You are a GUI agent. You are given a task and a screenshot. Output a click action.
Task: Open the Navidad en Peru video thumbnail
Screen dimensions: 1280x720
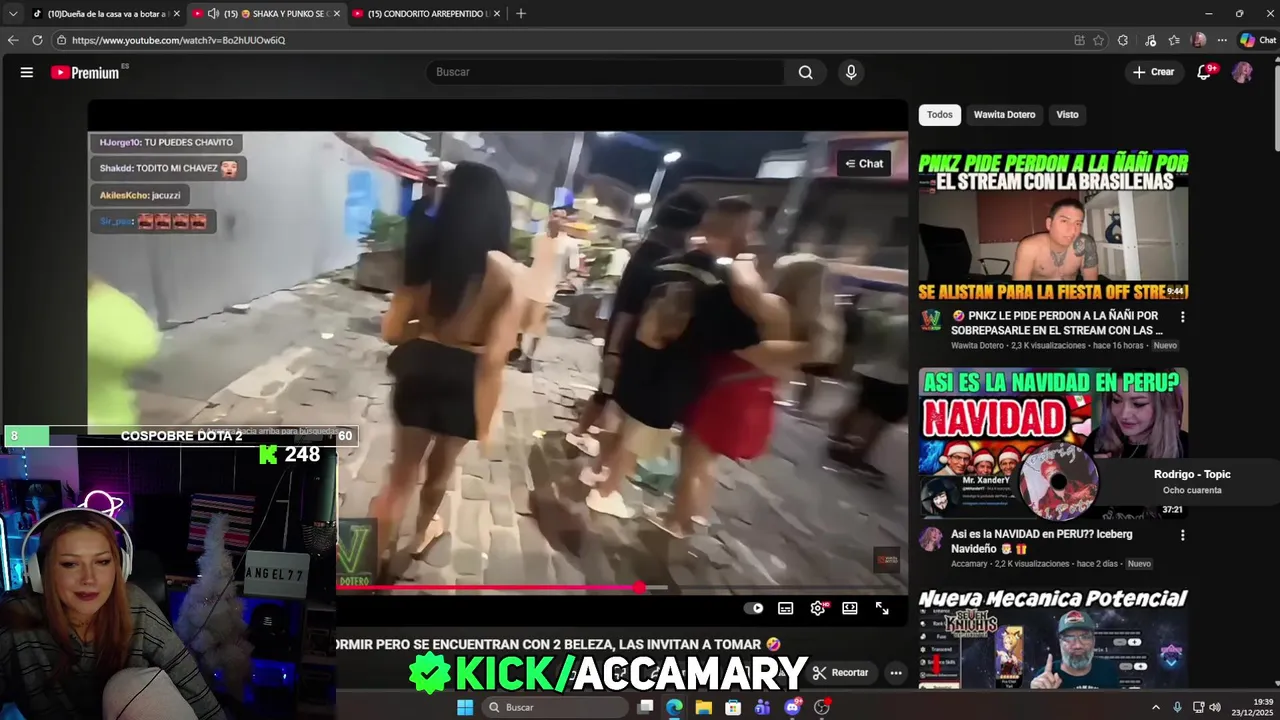pyautogui.click(x=1053, y=443)
